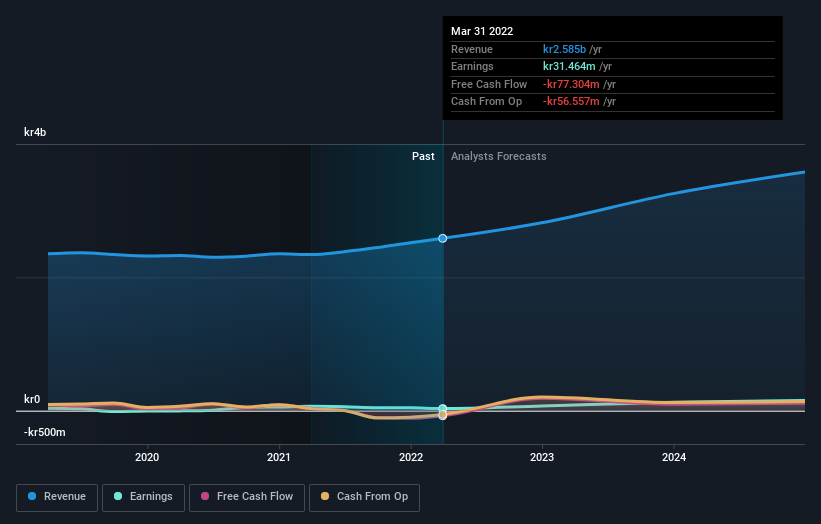Click the kr2.585b revenue value in tooltip
821x524 pixels.
[x=564, y=49]
